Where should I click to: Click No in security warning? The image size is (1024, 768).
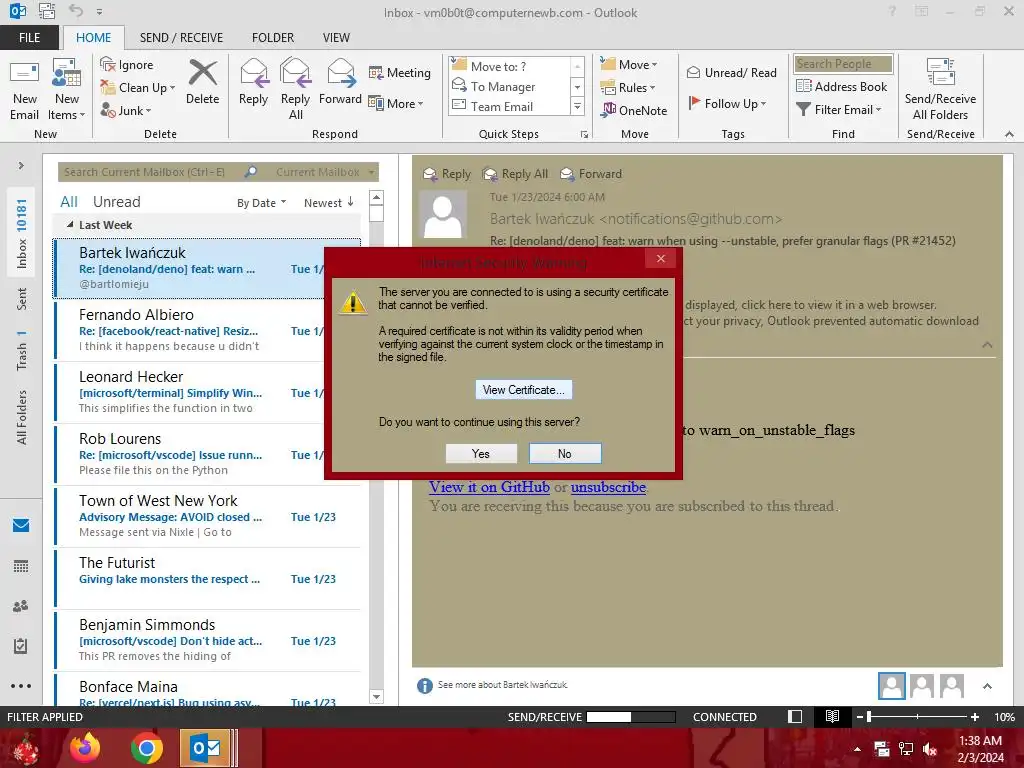[x=565, y=453]
